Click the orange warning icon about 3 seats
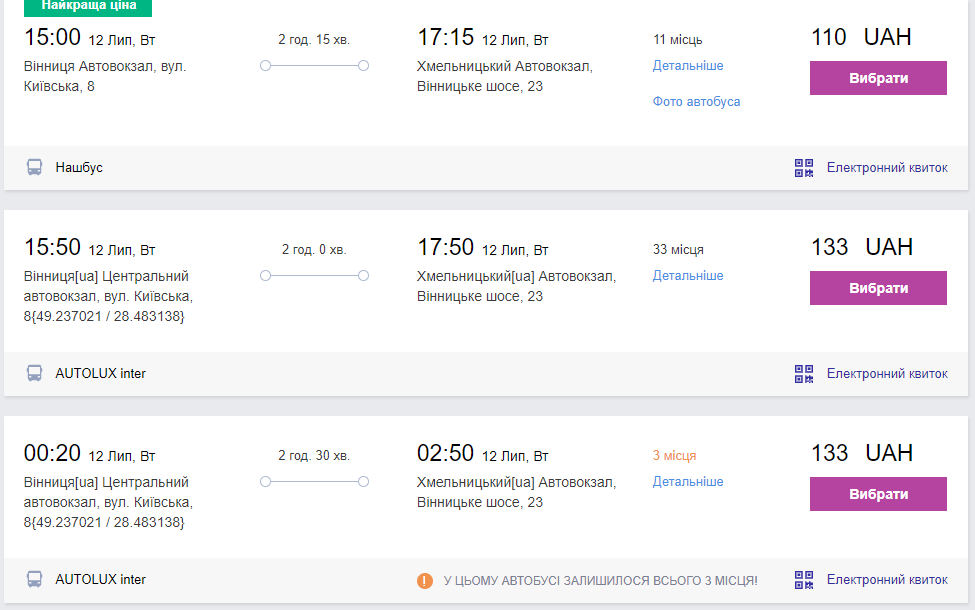The width and height of the screenshot is (975, 610). 425,580
